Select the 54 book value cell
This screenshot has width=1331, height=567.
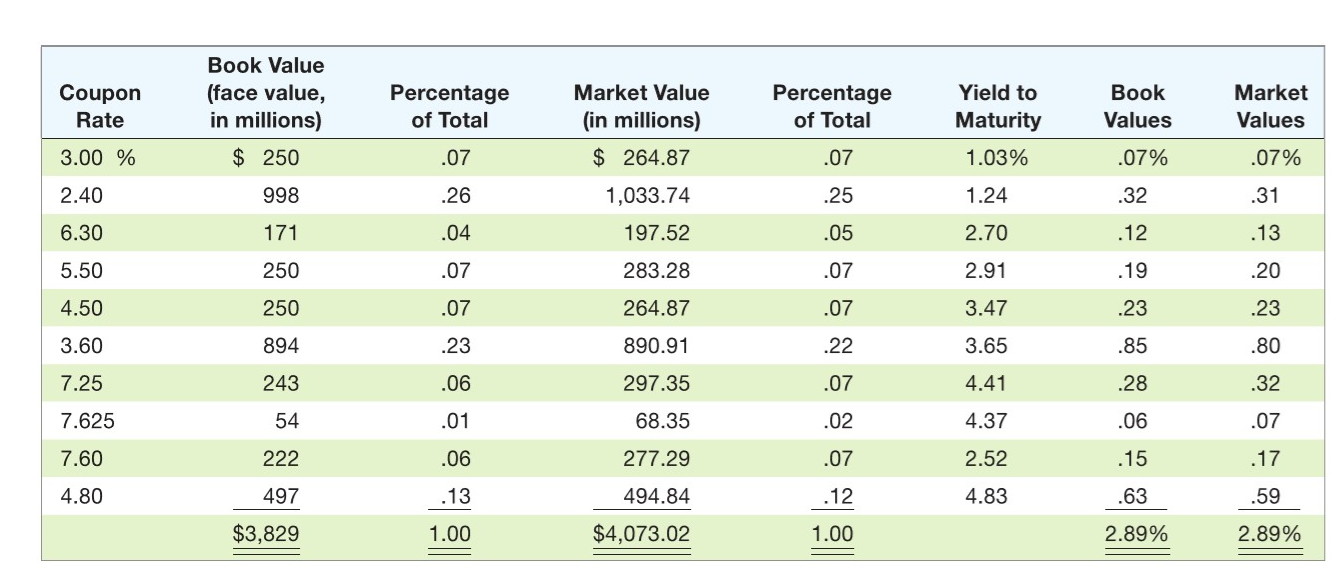(288, 421)
